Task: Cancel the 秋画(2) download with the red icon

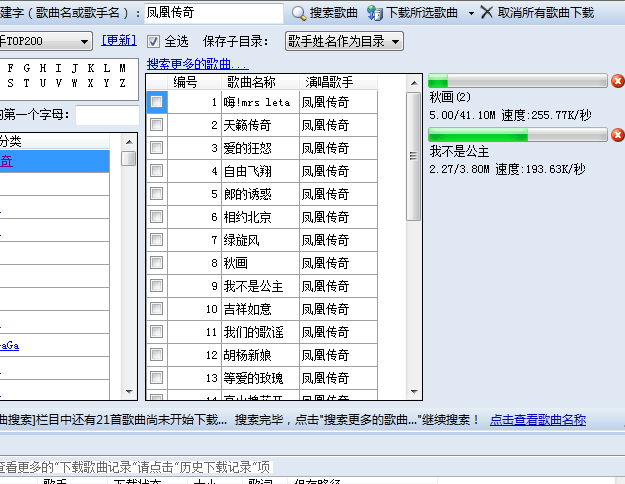Action: [x=617, y=81]
